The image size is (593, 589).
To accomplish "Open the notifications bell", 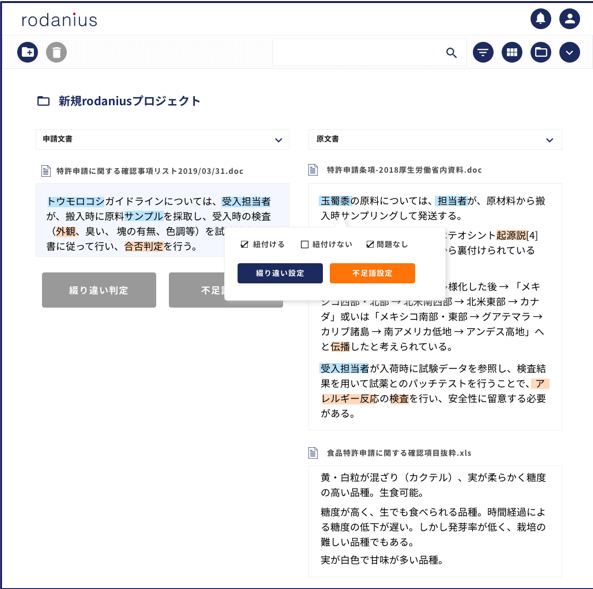I will 540,19.
